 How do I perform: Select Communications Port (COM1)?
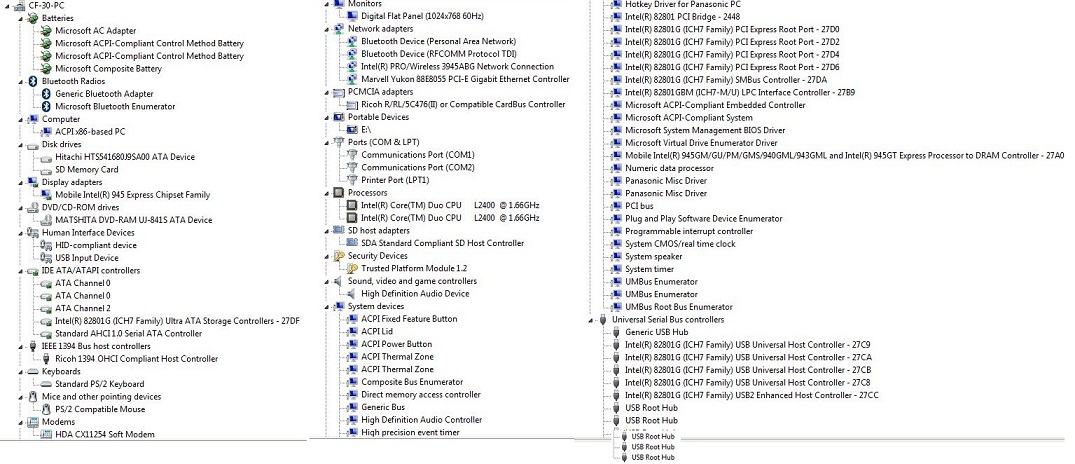(x=418, y=155)
